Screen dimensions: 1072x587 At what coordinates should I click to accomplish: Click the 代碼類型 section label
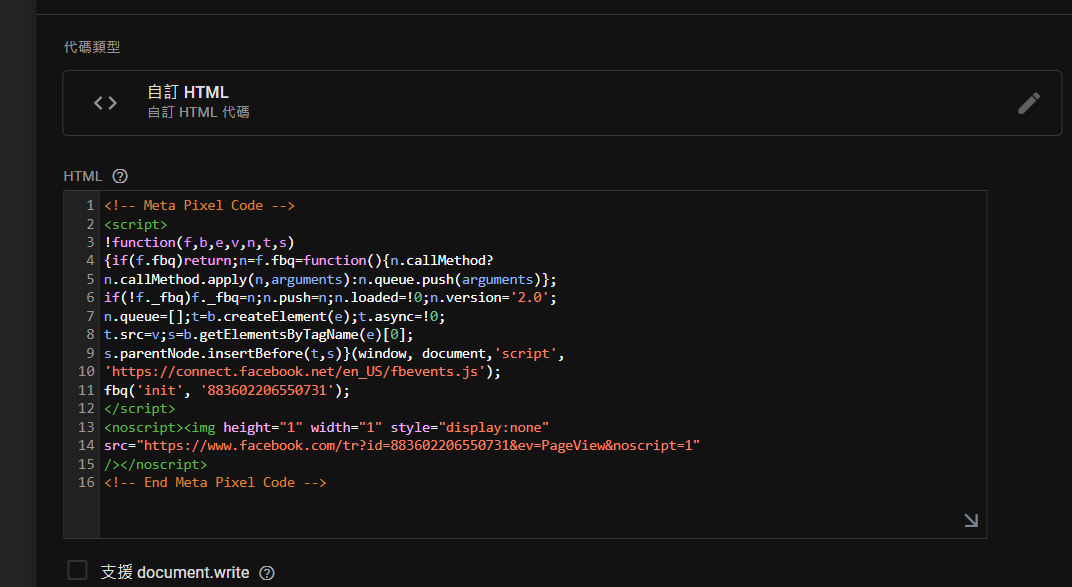click(x=92, y=47)
